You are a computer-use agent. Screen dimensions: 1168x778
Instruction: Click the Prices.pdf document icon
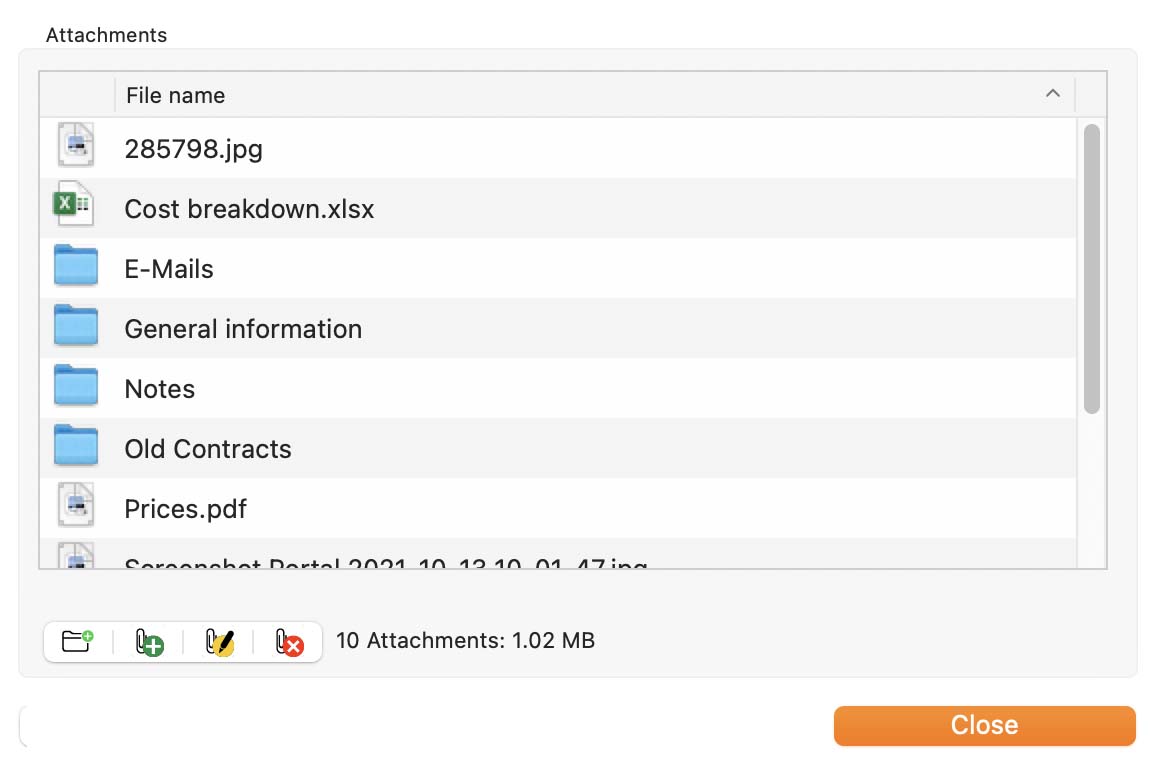76,505
